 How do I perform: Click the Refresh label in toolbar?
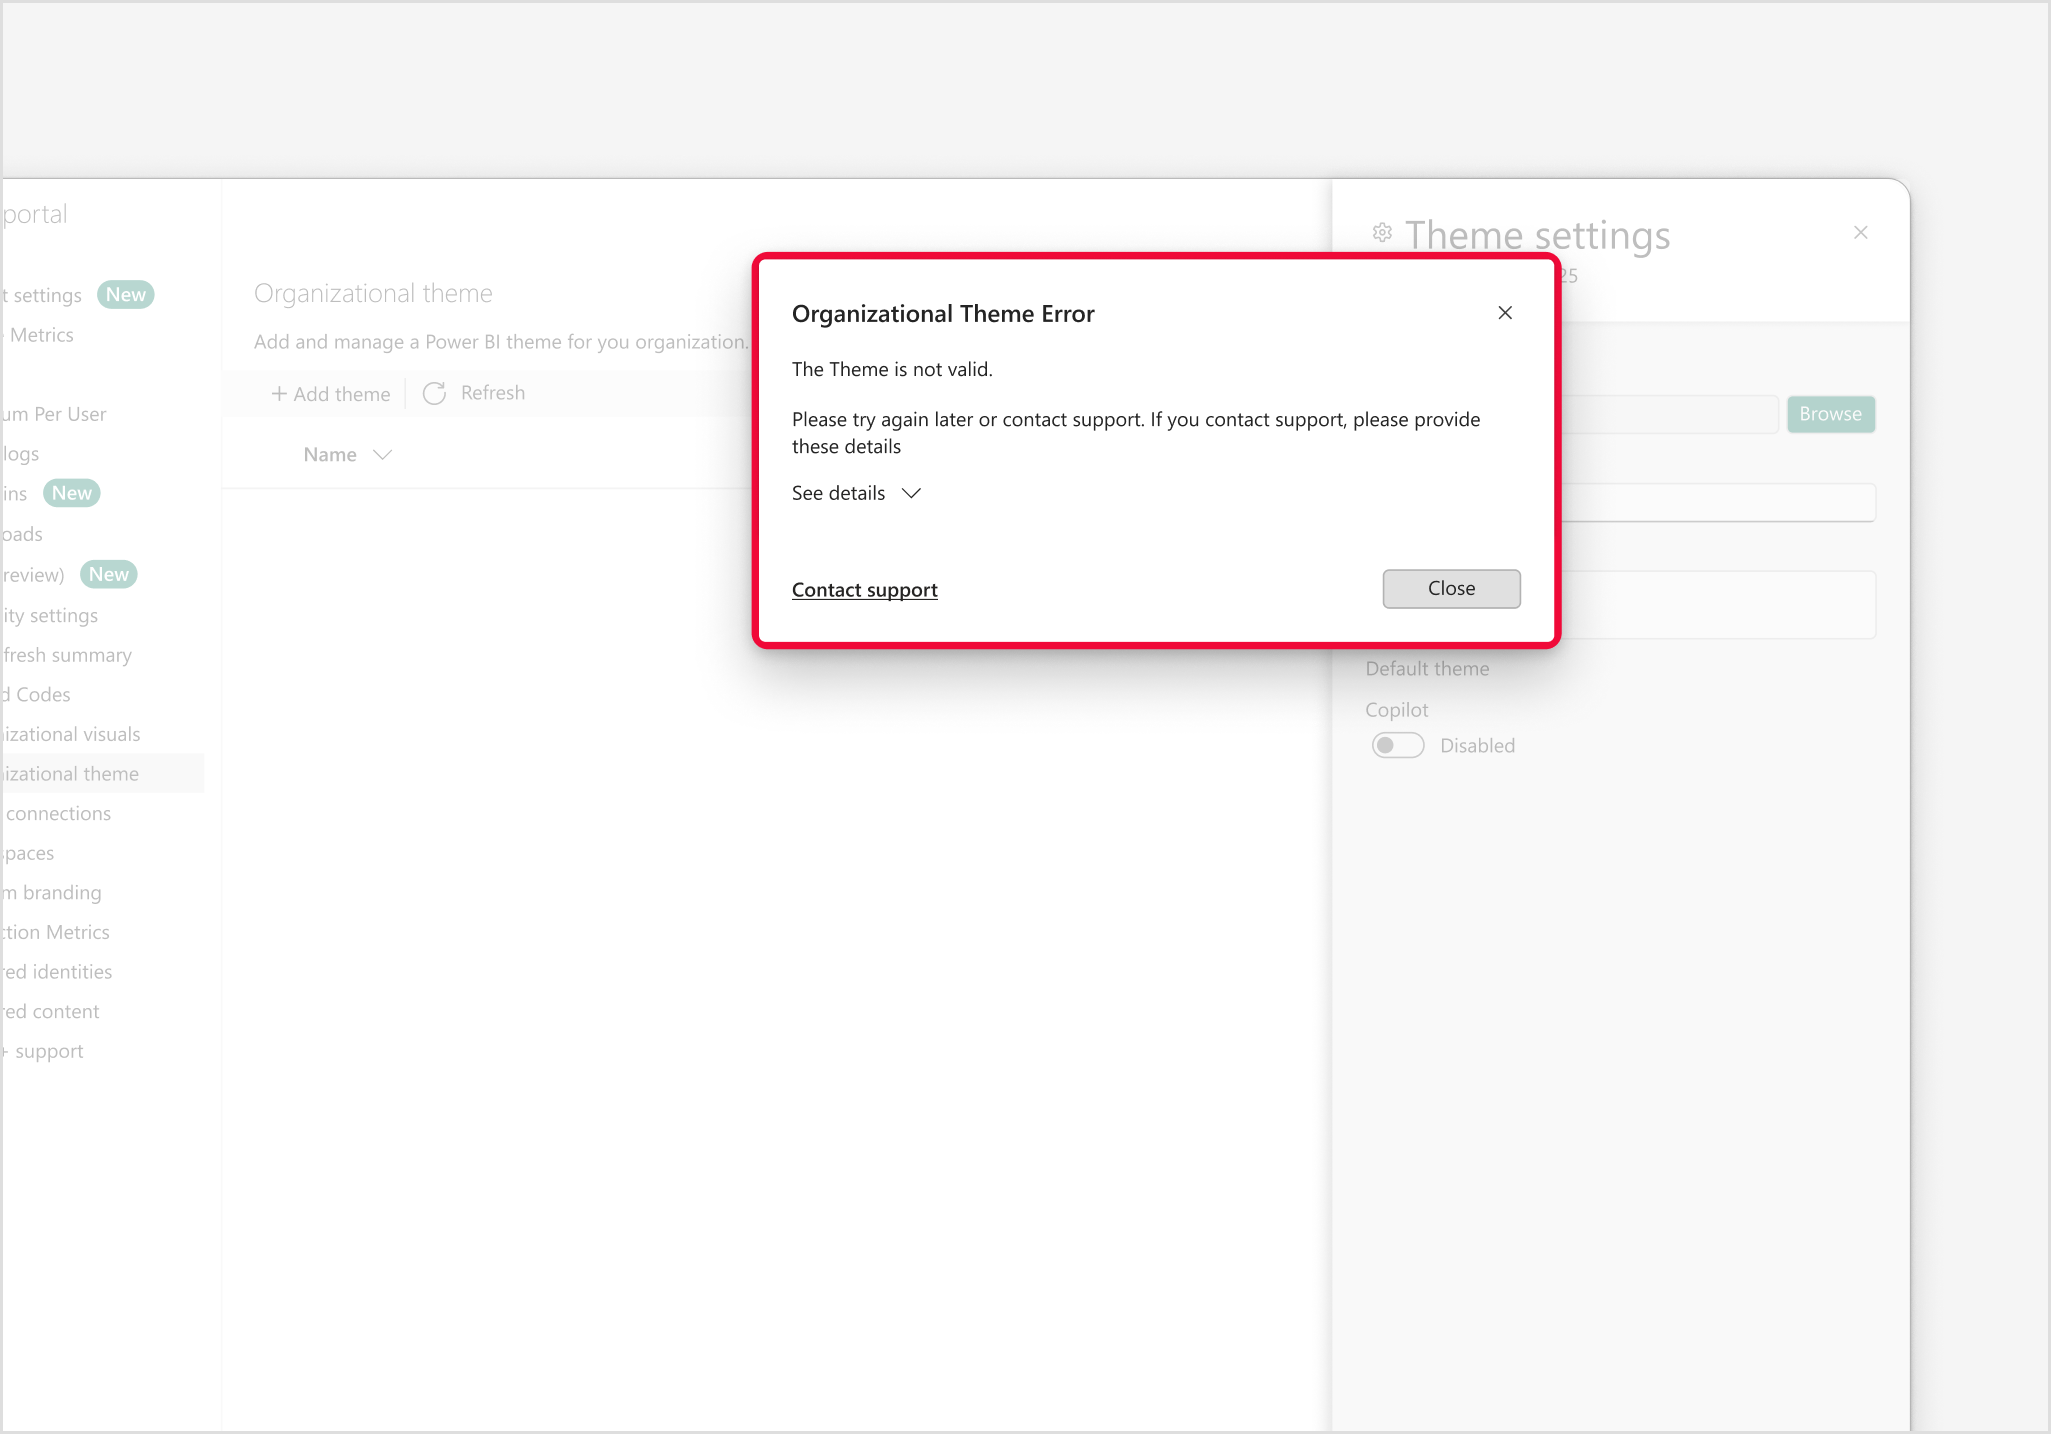click(x=493, y=393)
